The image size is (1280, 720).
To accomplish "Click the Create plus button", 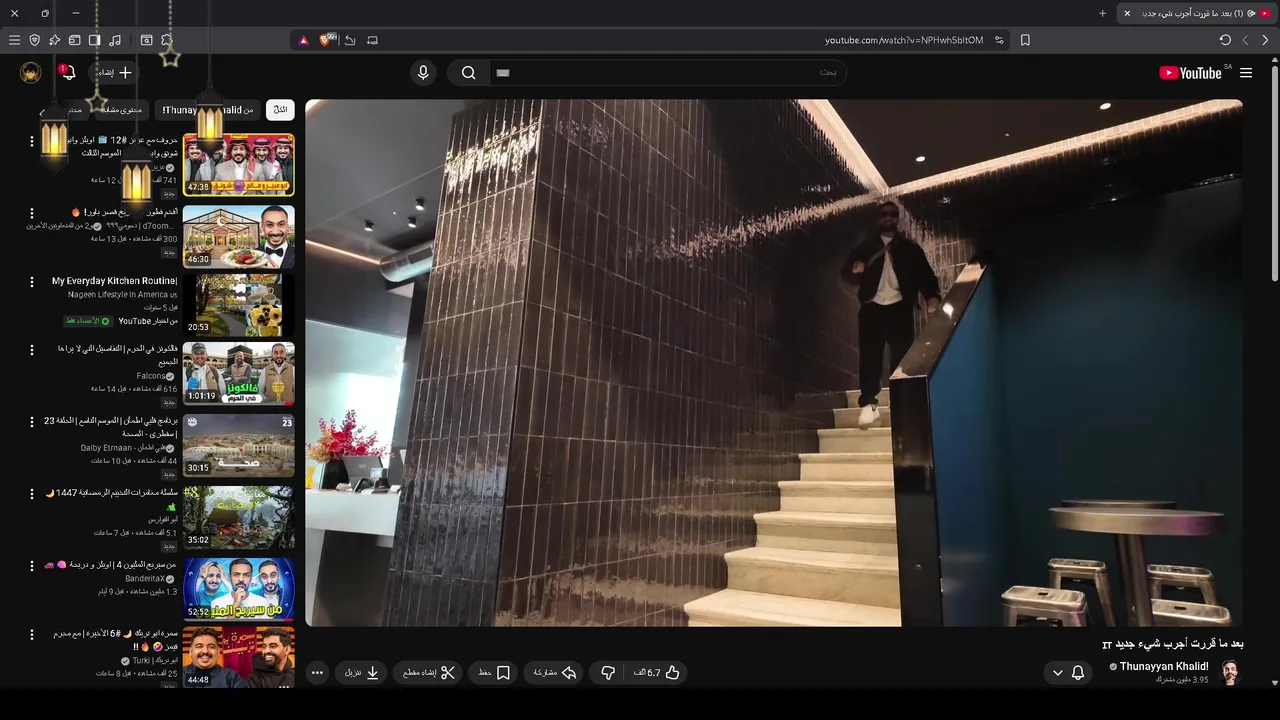I will click(x=115, y=72).
